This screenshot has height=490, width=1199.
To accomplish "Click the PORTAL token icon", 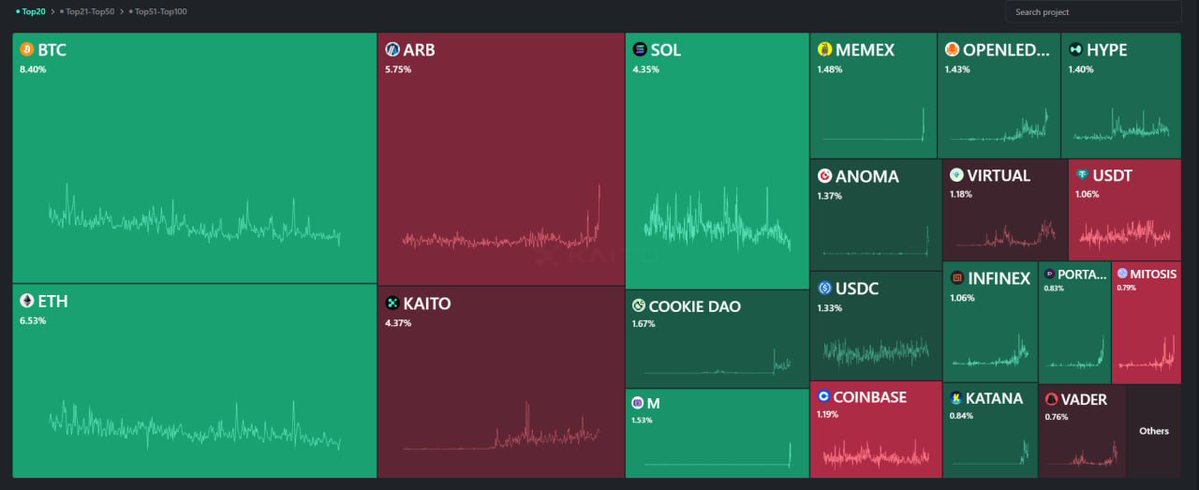I will [x=1050, y=274].
